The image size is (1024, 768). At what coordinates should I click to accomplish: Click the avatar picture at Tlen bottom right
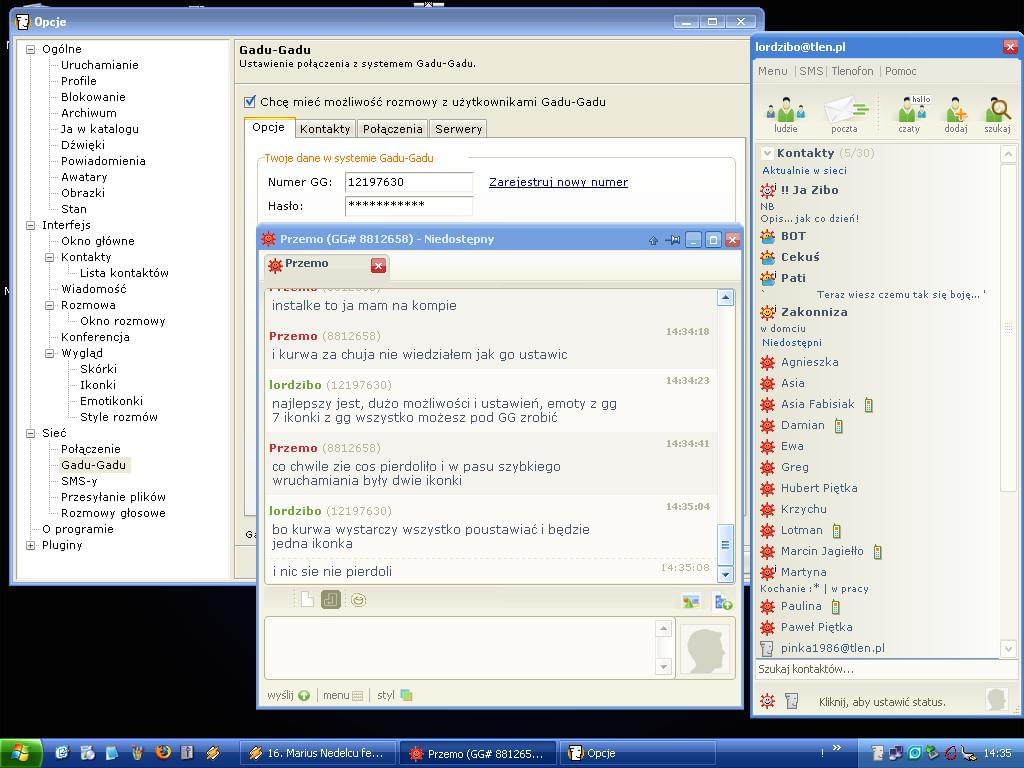point(997,699)
